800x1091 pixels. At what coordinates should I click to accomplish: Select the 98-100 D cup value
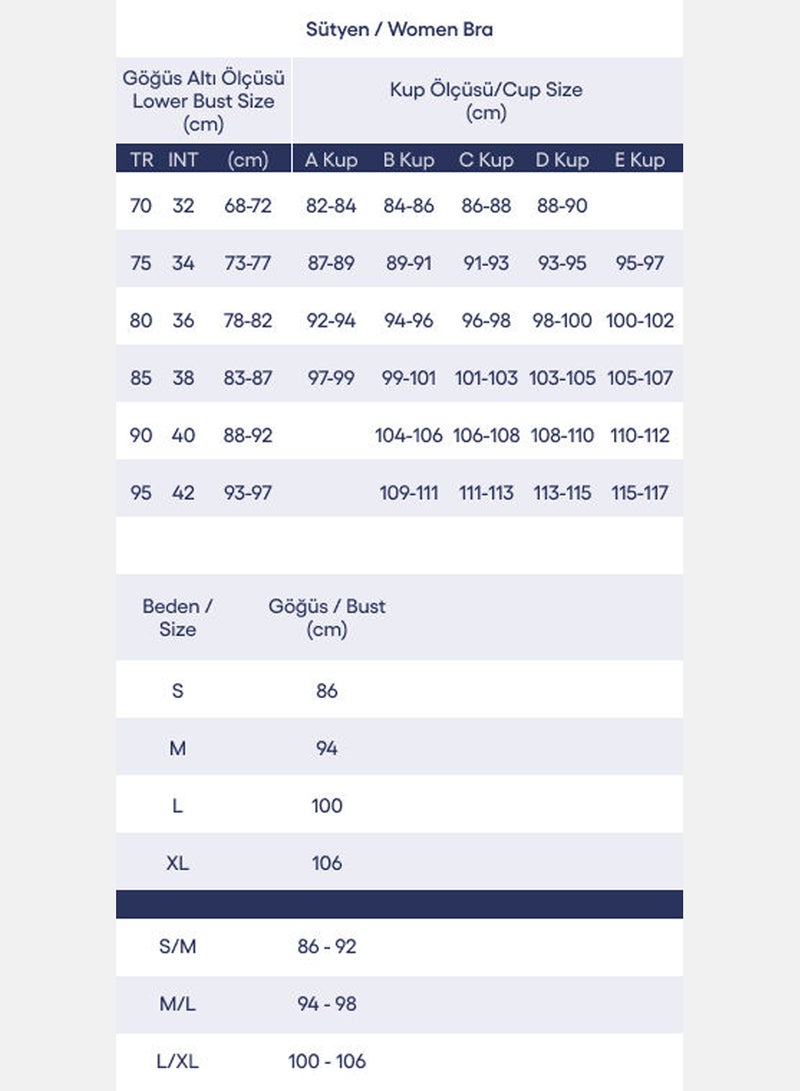point(562,321)
